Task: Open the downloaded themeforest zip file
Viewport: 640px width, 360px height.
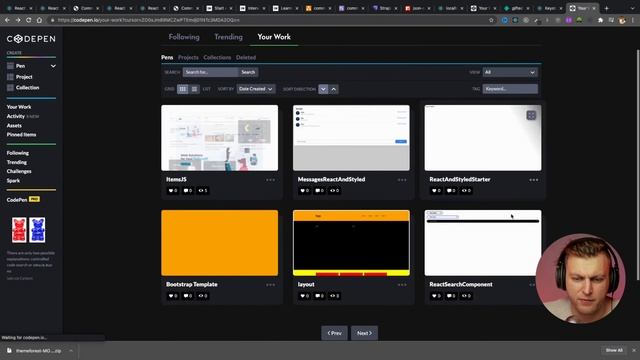Action: [x=38, y=351]
